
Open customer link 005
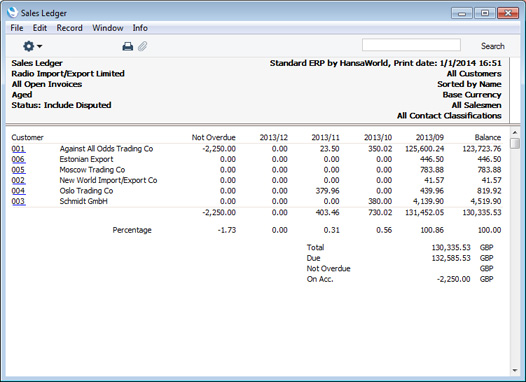point(18,170)
